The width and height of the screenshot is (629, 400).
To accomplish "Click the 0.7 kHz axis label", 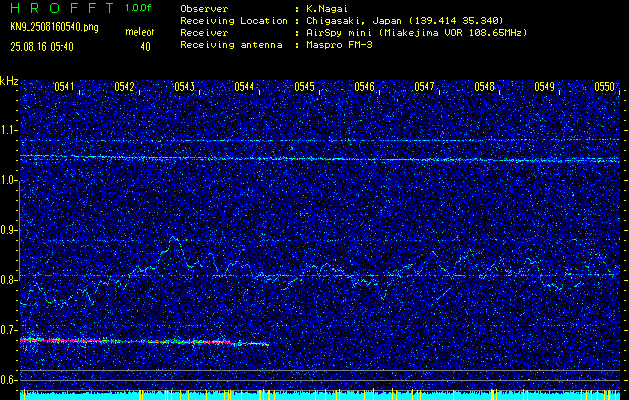I will [x=9, y=330].
